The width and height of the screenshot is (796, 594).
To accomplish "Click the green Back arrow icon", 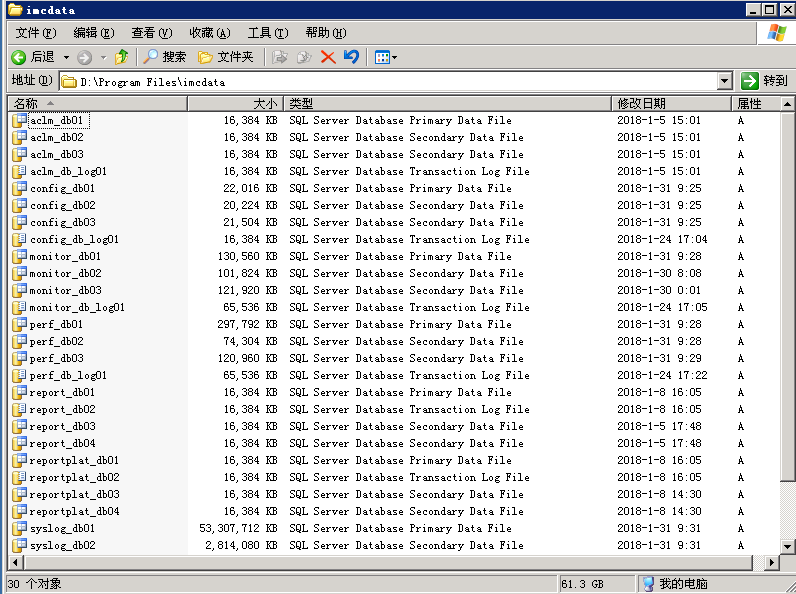I will [19, 57].
